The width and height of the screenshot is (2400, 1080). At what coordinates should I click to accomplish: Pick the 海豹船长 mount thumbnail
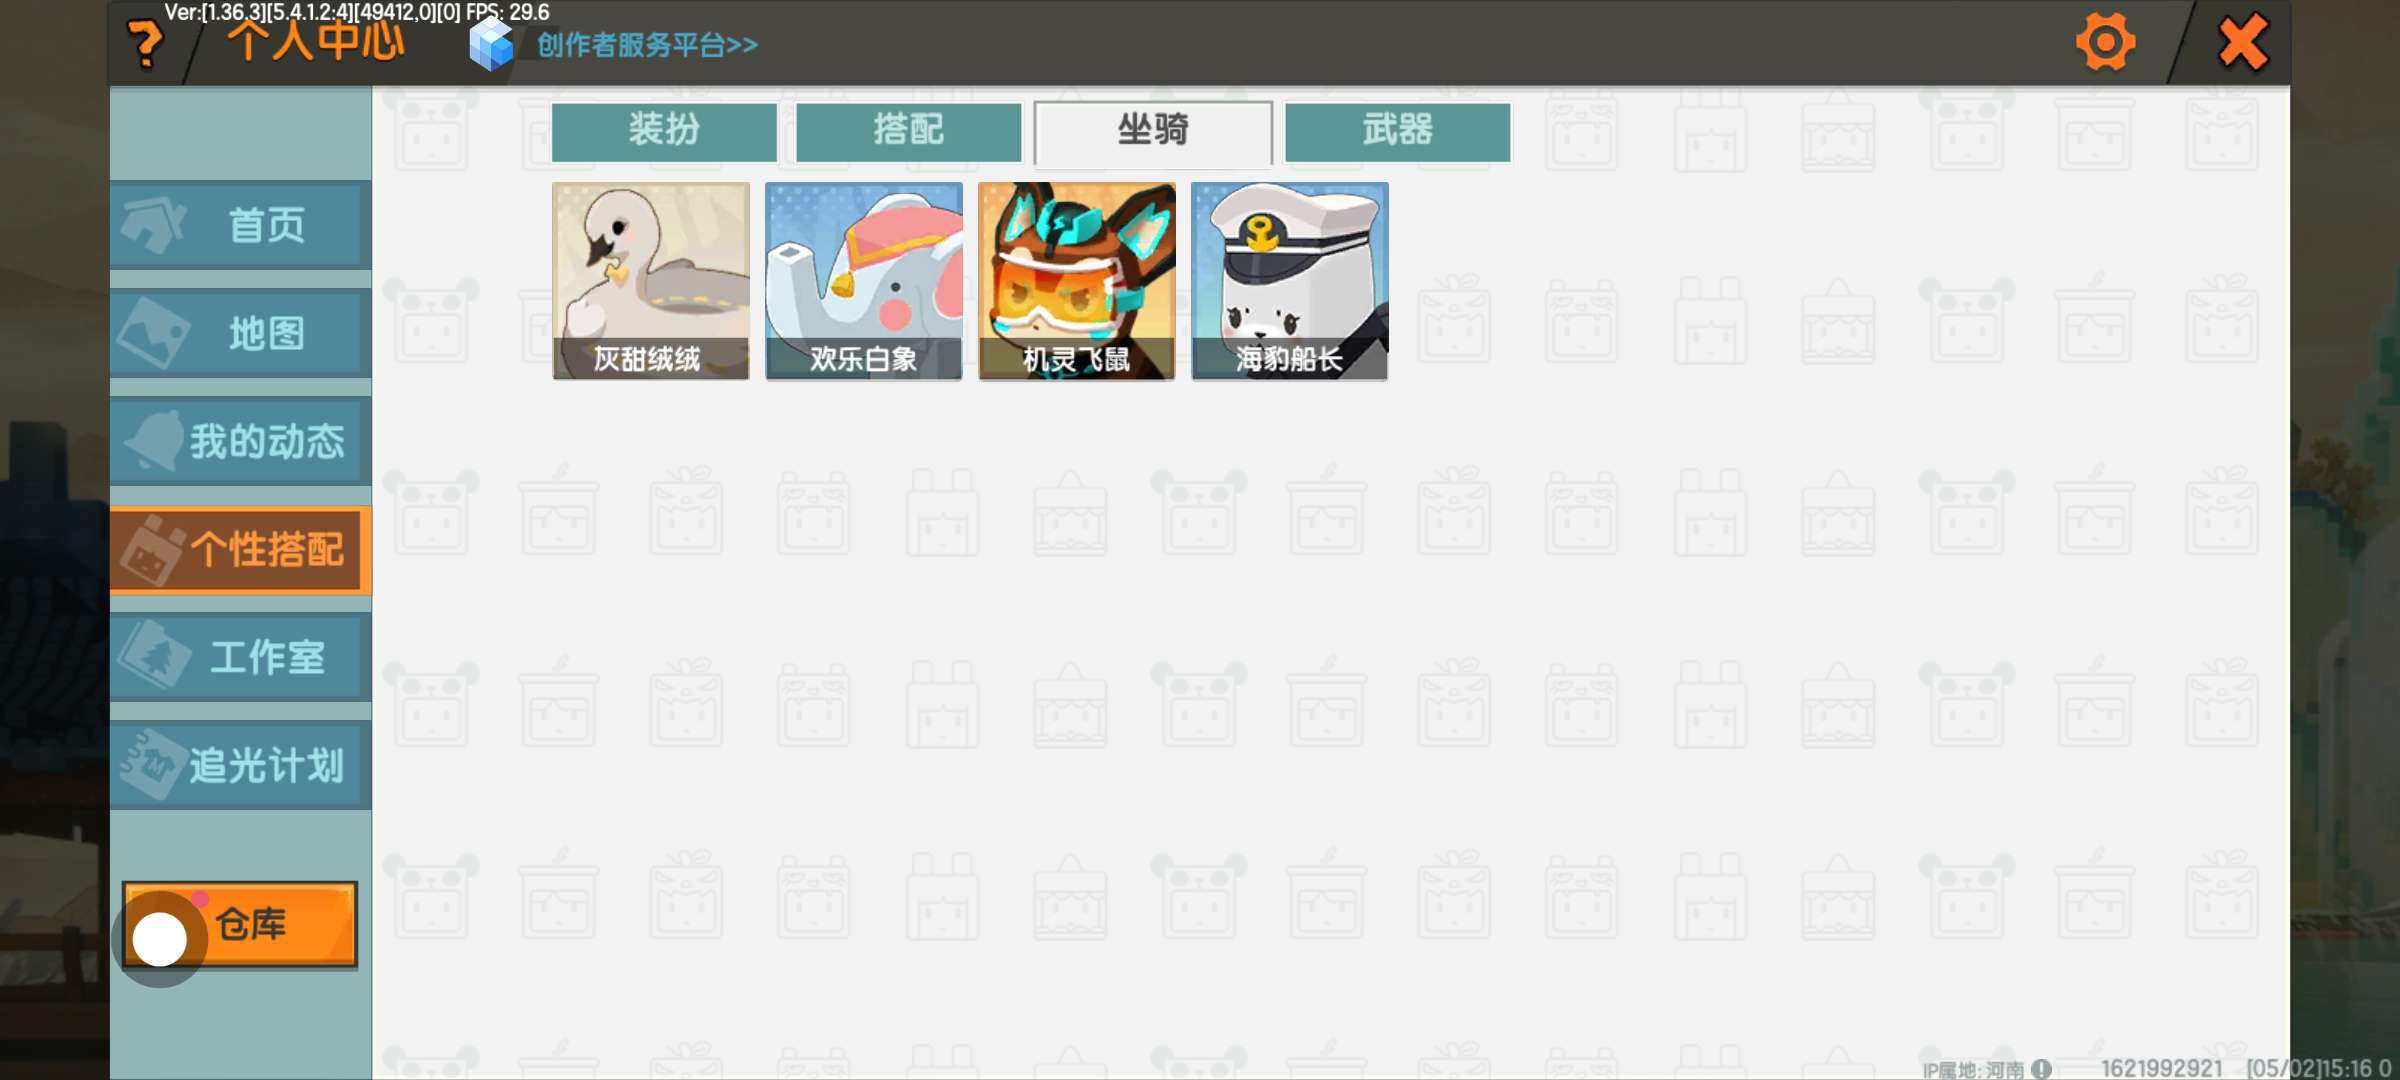pyautogui.click(x=1289, y=281)
